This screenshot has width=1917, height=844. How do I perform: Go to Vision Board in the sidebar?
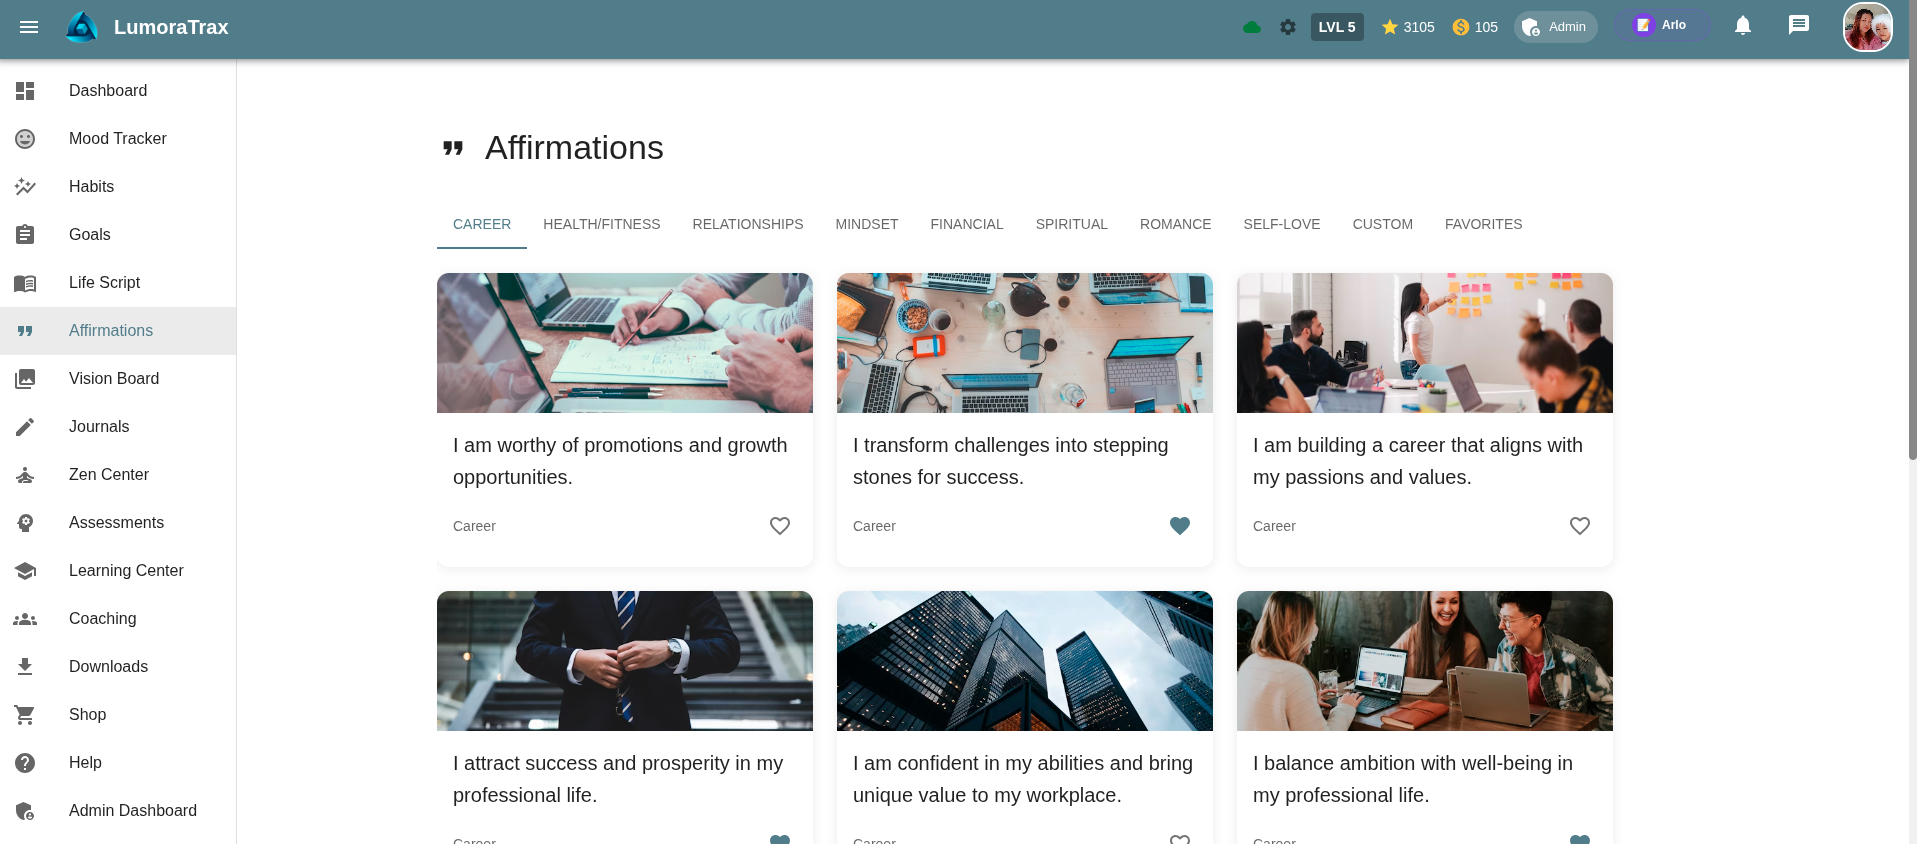click(x=114, y=379)
